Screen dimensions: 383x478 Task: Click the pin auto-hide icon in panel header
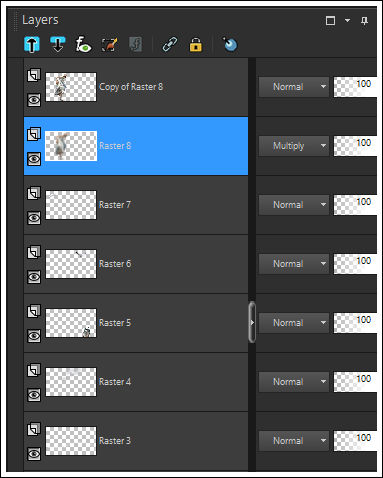[364, 21]
